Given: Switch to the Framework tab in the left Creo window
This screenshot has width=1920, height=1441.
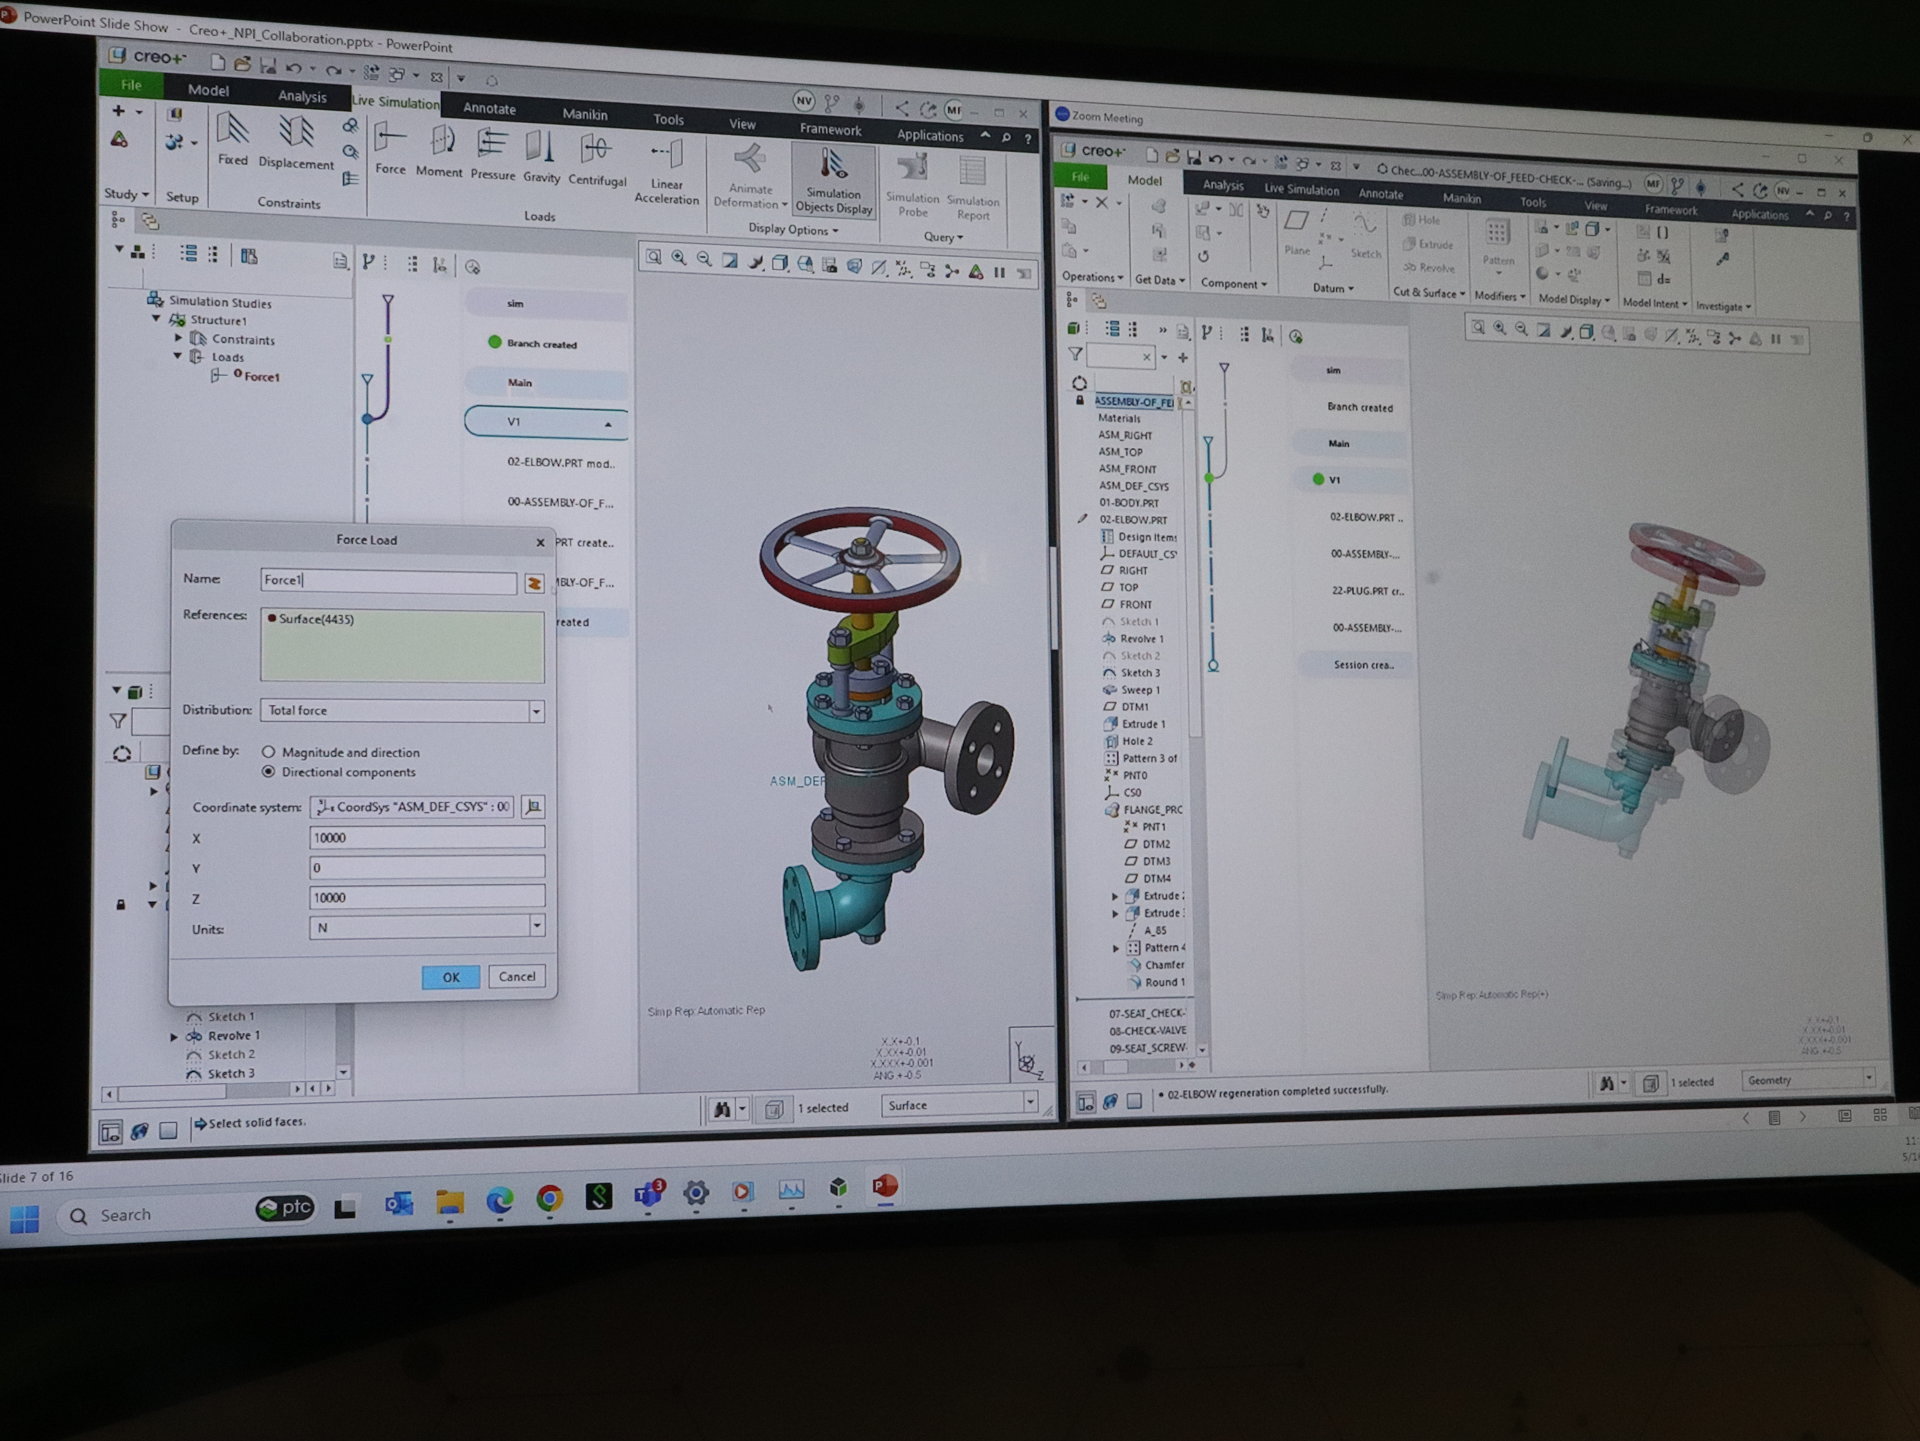Looking at the screenshot, I should tap(830, 129).
